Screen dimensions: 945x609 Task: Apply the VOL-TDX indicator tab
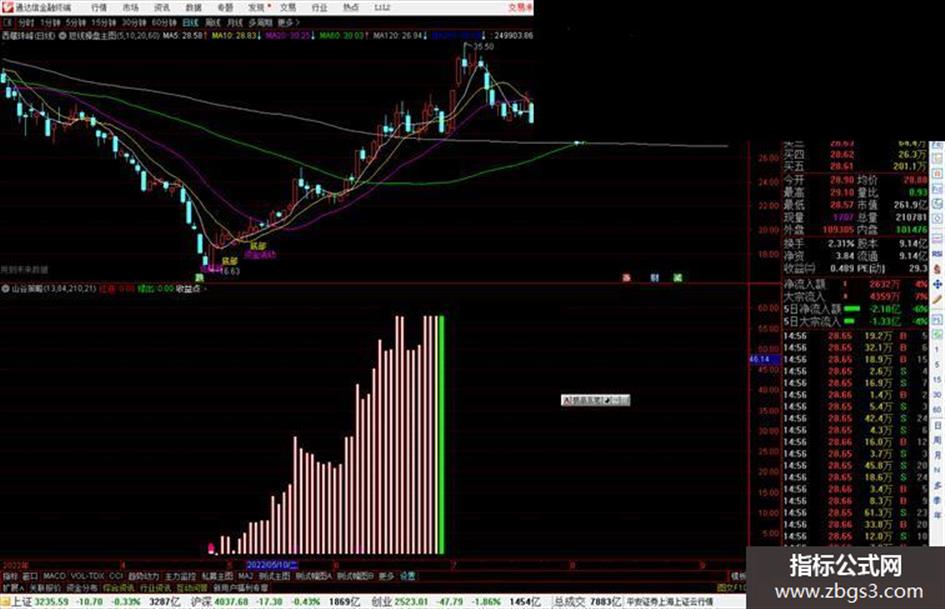point(87,576)
